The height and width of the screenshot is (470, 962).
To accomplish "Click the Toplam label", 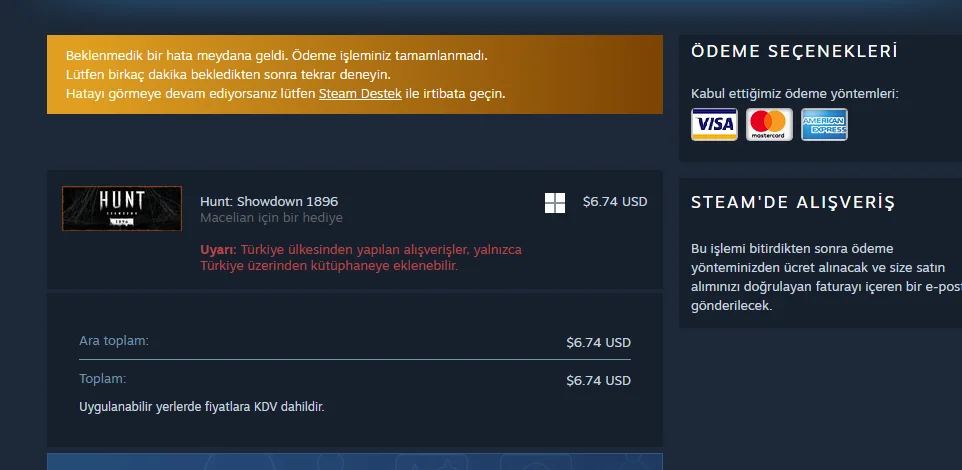I will [x=102, y=379].
